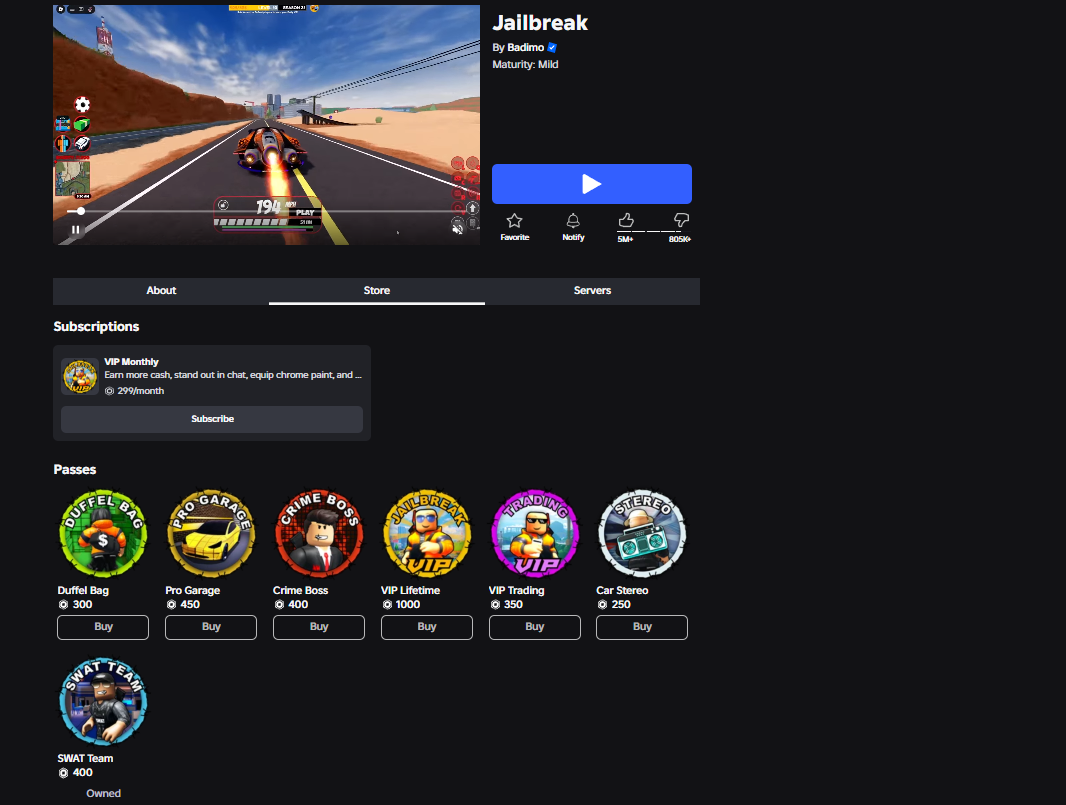Buy the Car Stereo pass
This screenshot has height=805, width=1066.
[642, 627]
